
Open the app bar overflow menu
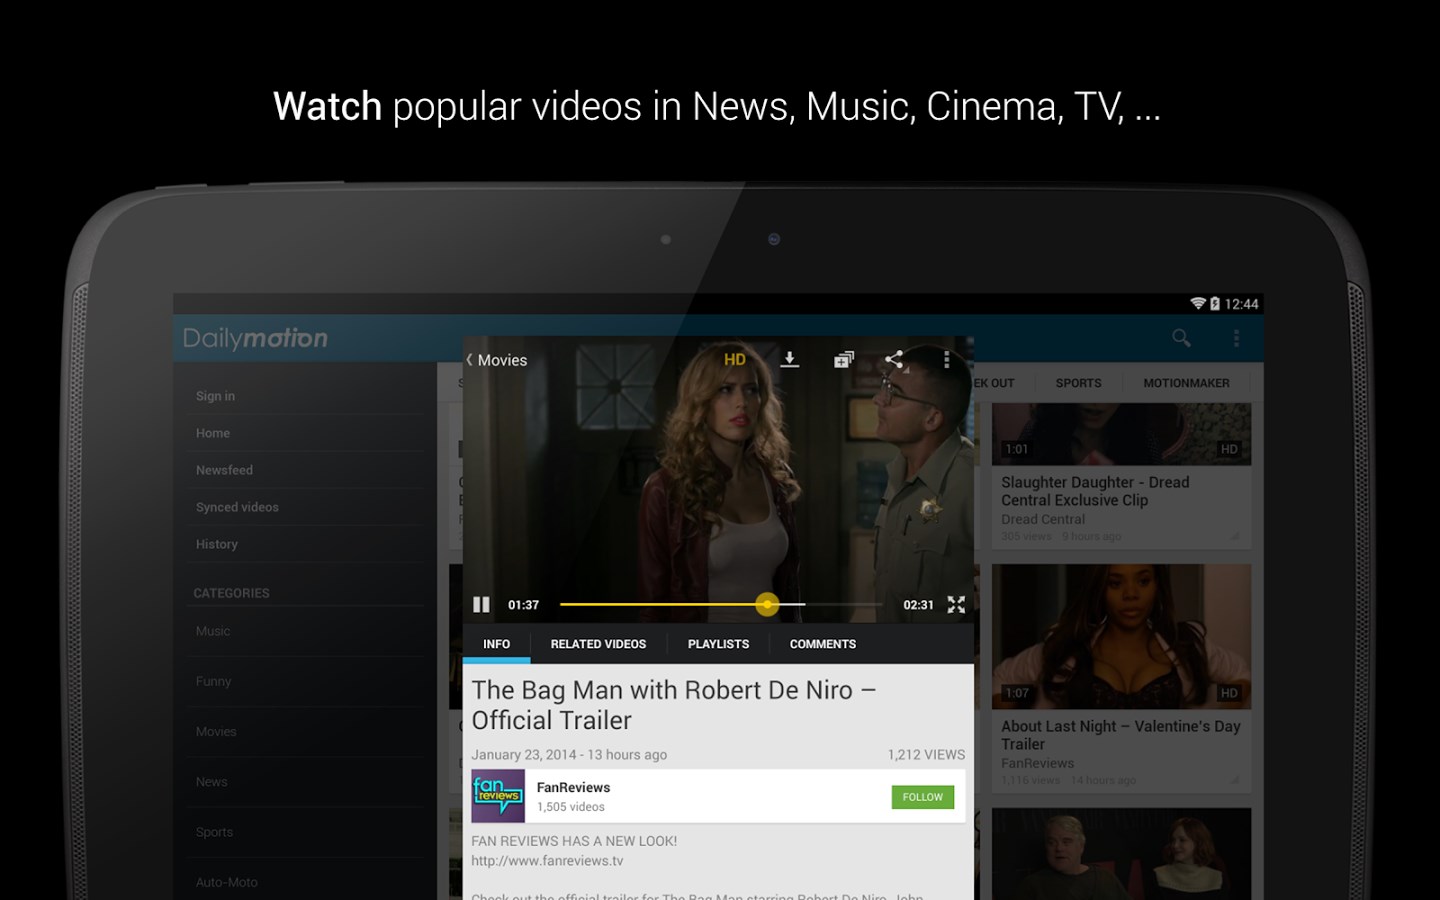(x=1236, y=338)
